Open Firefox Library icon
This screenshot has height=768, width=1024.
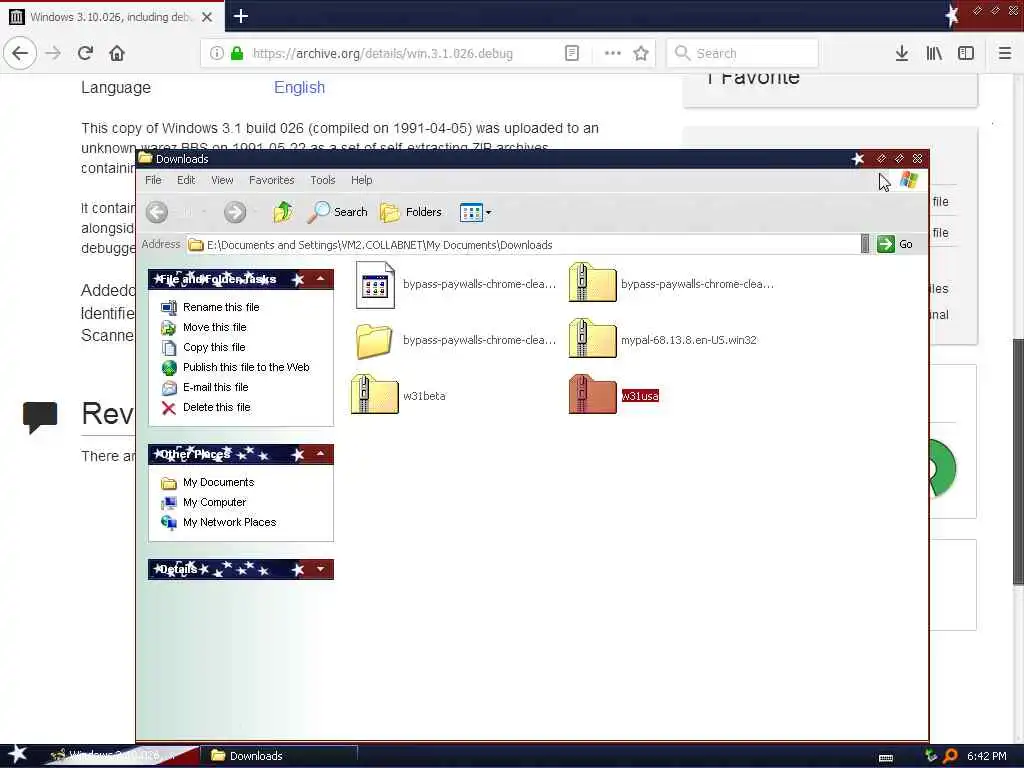(x=934, y=54)
